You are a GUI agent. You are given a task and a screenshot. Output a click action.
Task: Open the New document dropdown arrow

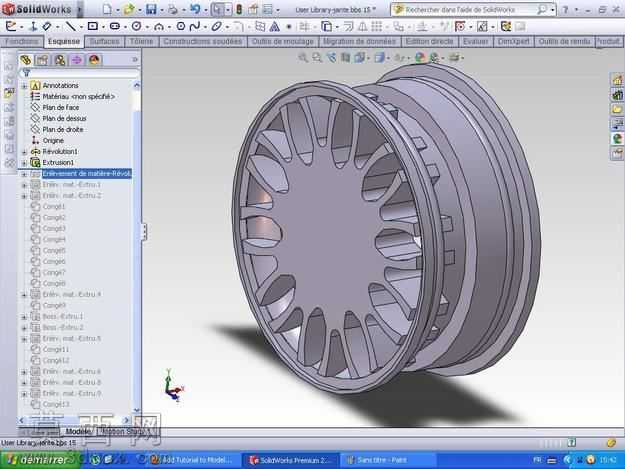117,10
